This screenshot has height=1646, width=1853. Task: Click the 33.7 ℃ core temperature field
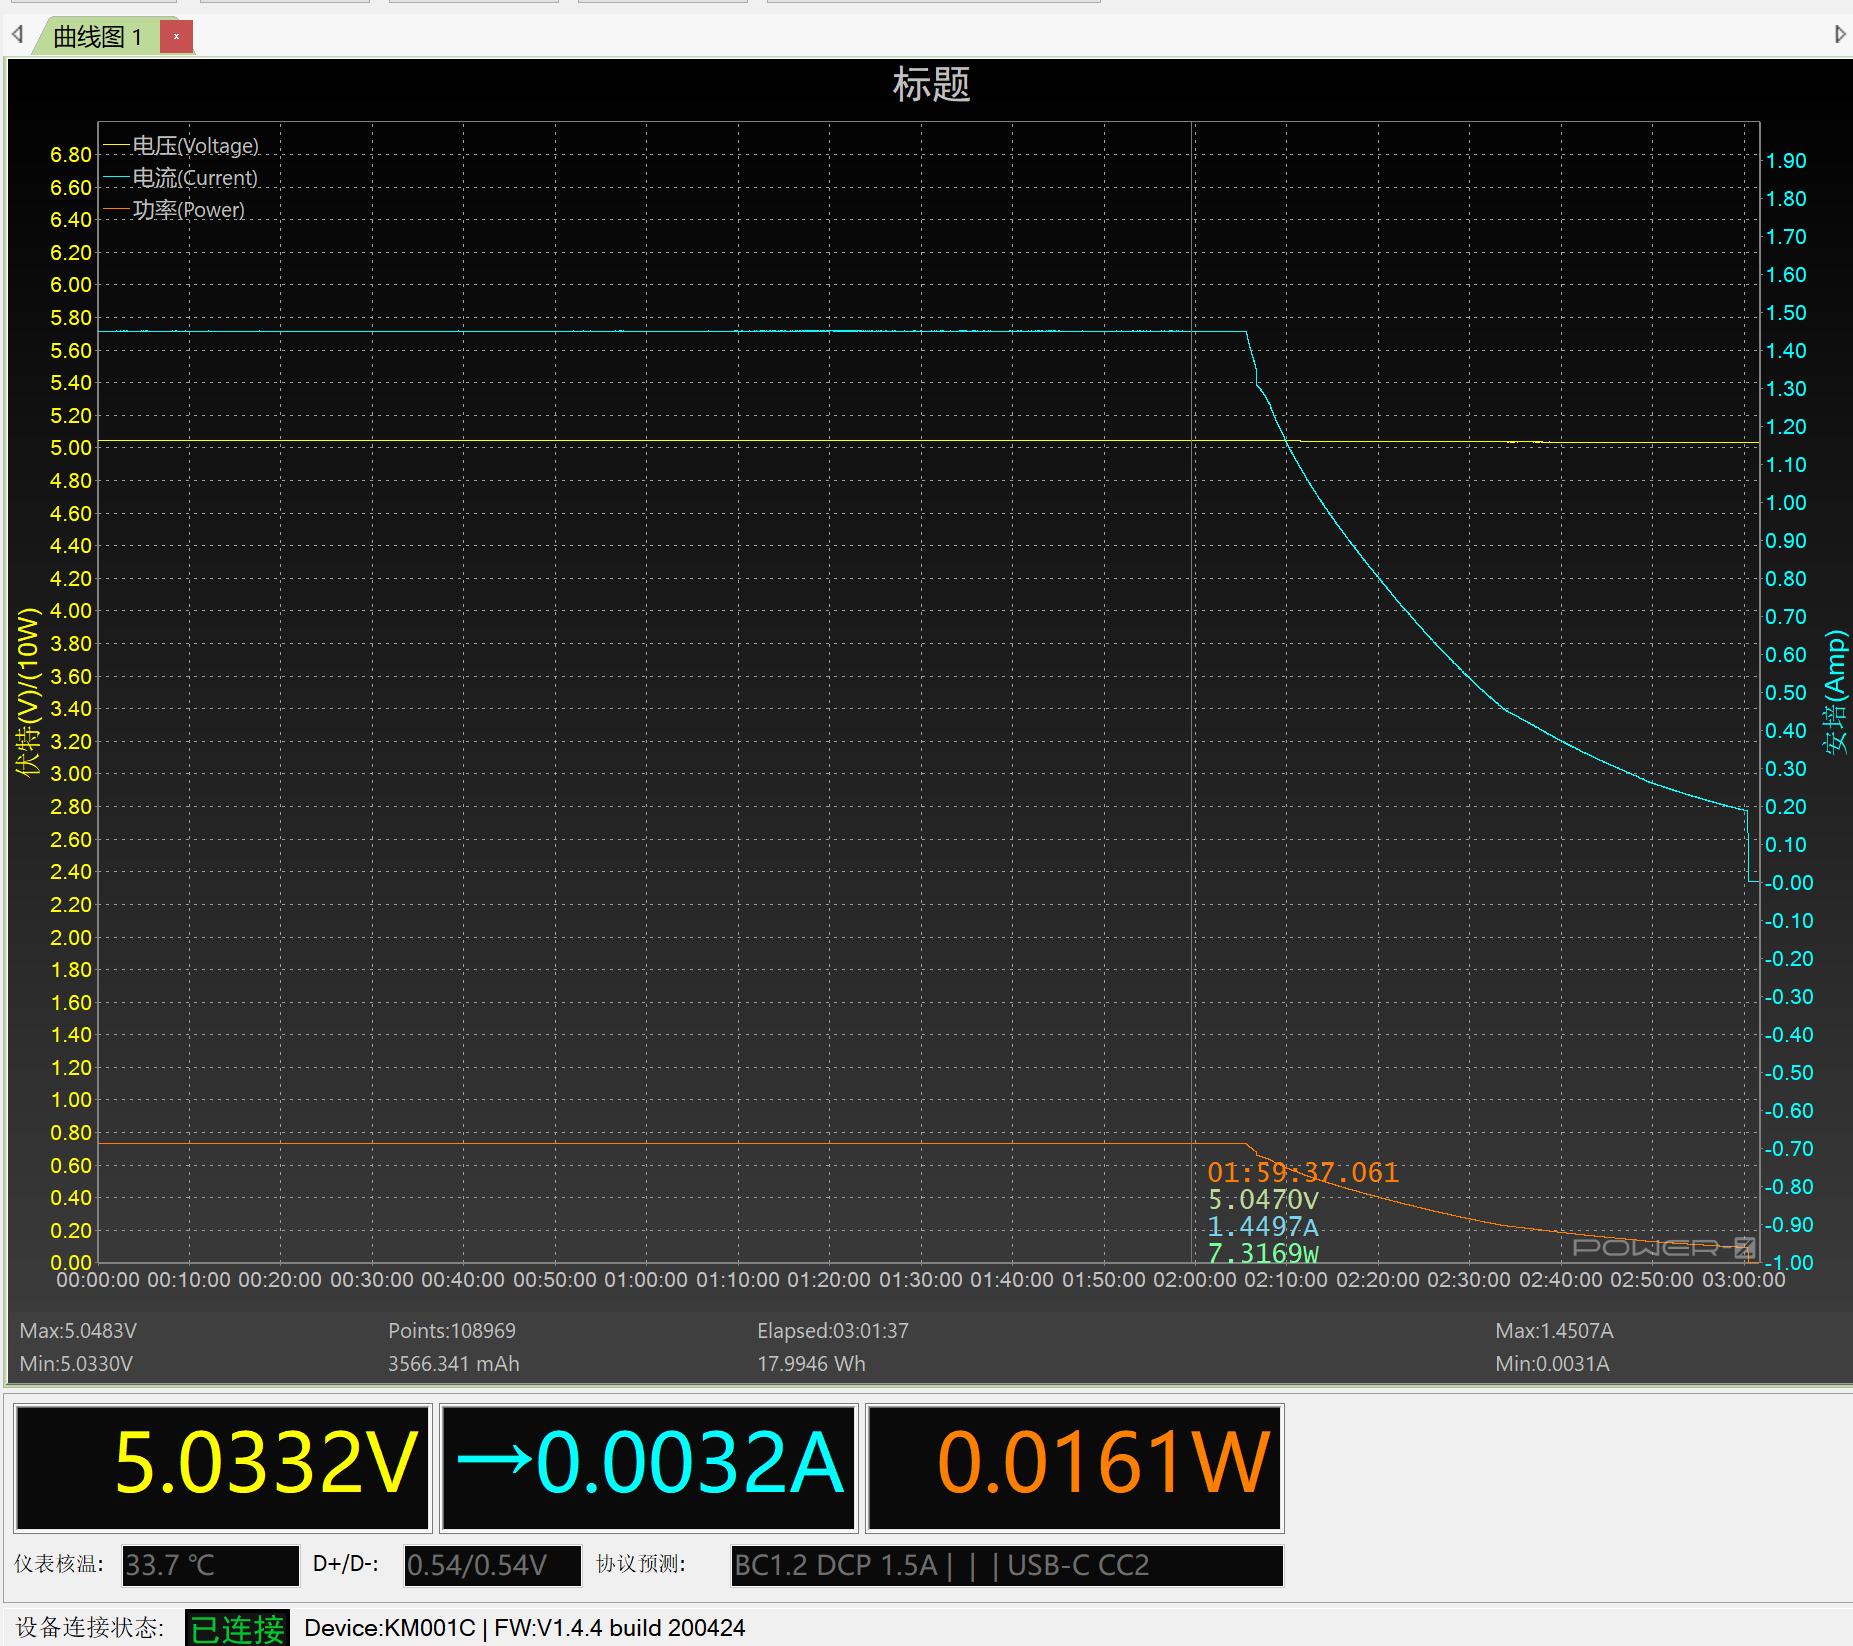pos(210,1565)
